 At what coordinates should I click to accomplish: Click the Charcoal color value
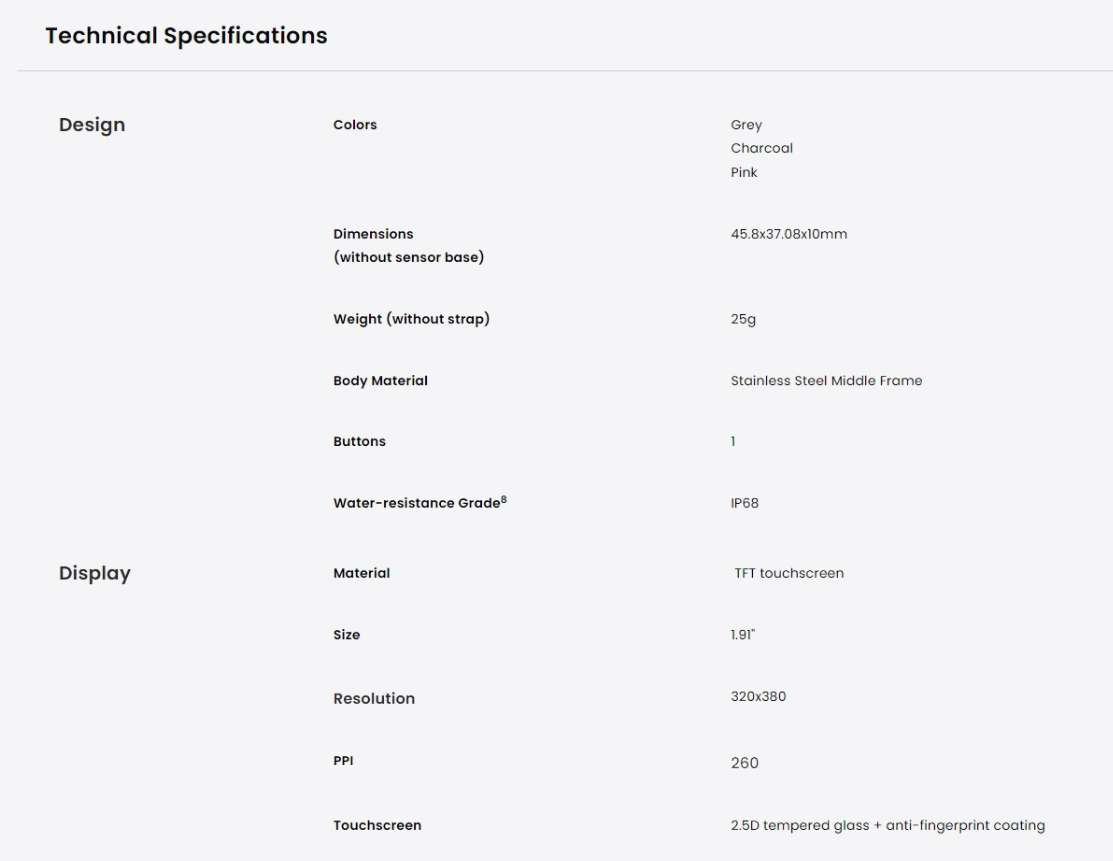(762, 148)
